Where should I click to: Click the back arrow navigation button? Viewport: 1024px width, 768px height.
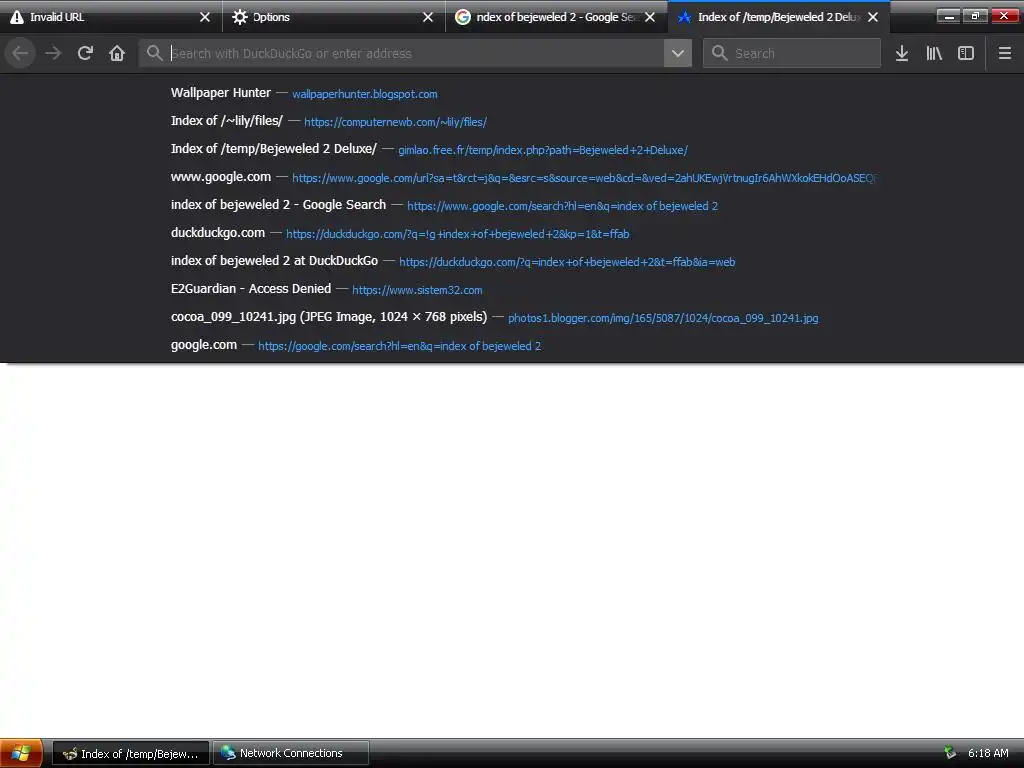(20, 54)
